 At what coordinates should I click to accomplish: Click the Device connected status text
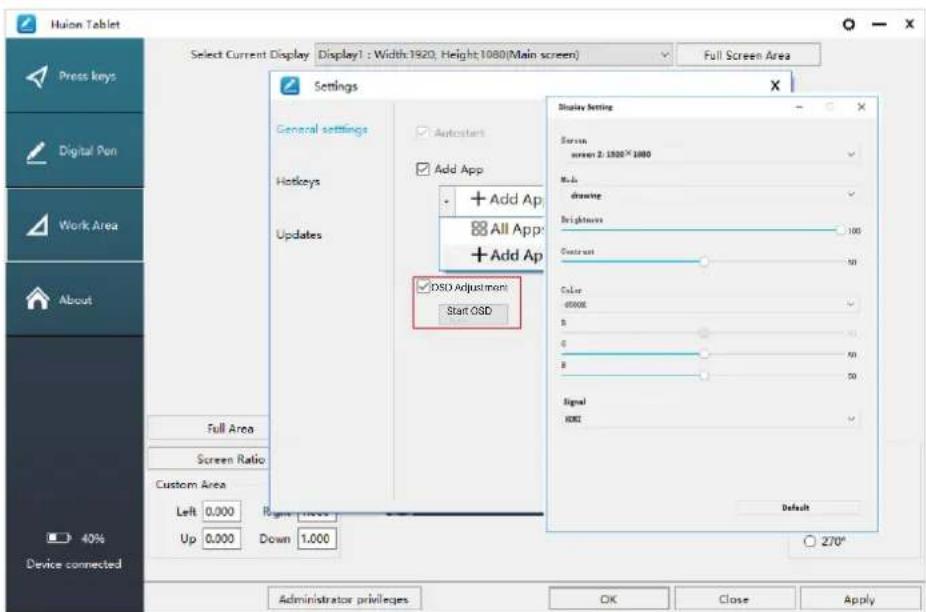point(74,564)
